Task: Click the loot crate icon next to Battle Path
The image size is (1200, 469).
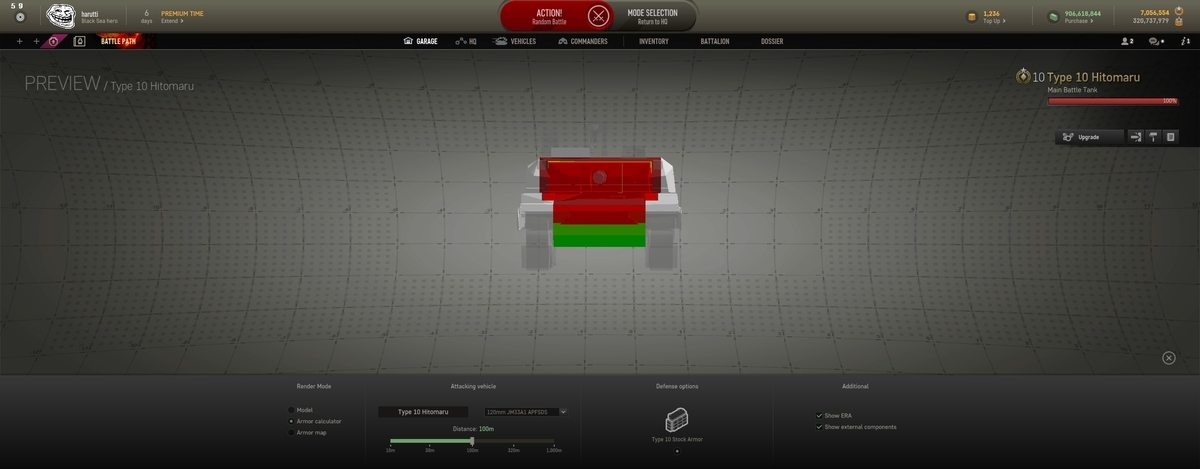Action: (x=79, y=42)
